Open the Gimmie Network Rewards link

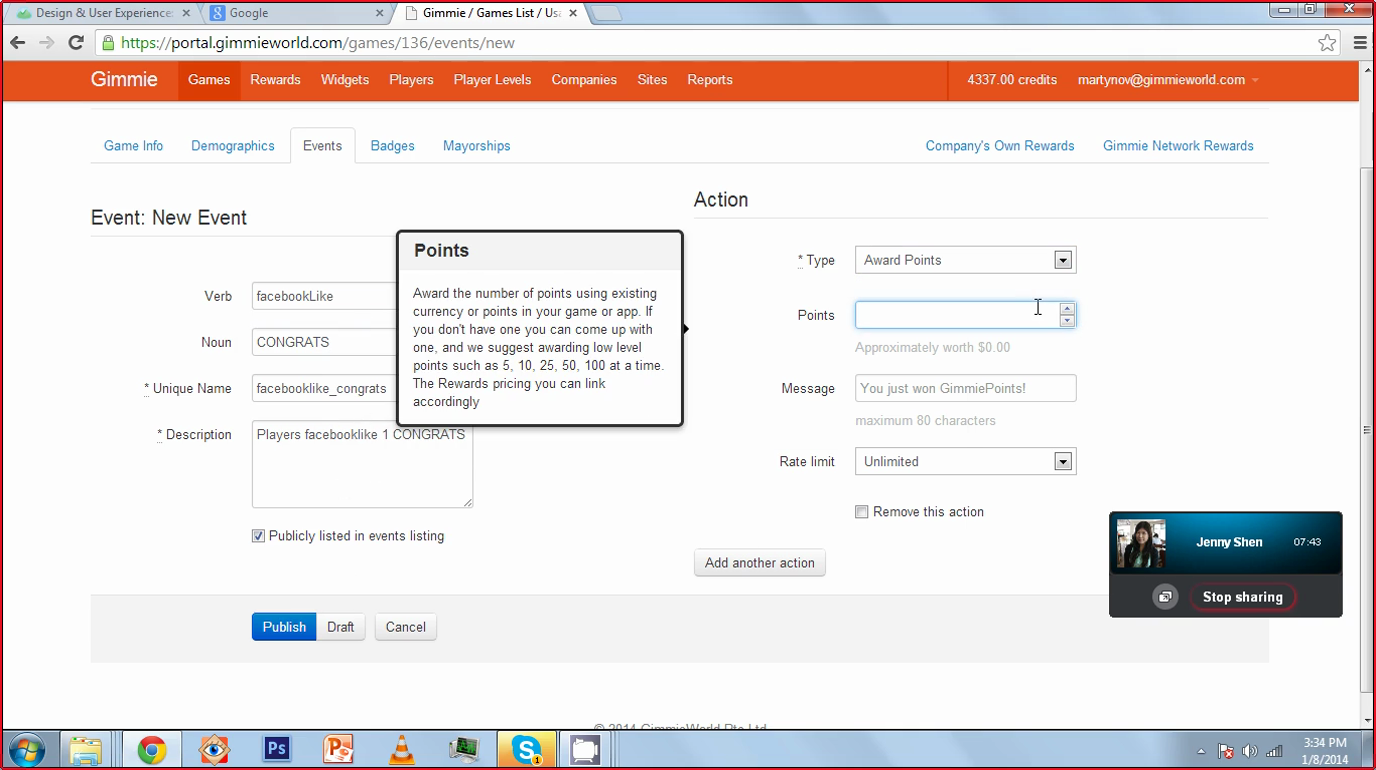1178,146
